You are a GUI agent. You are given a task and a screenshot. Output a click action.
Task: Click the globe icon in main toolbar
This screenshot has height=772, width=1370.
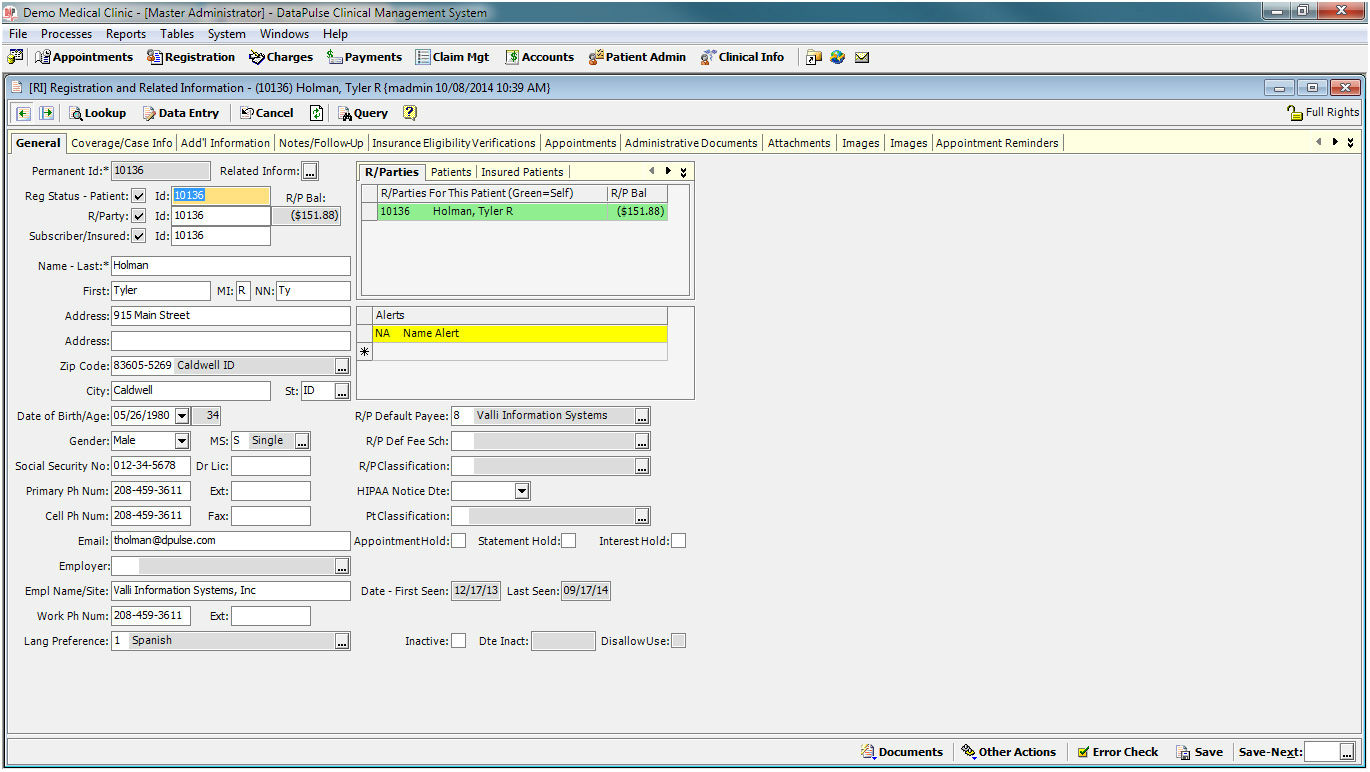point(837,57)
